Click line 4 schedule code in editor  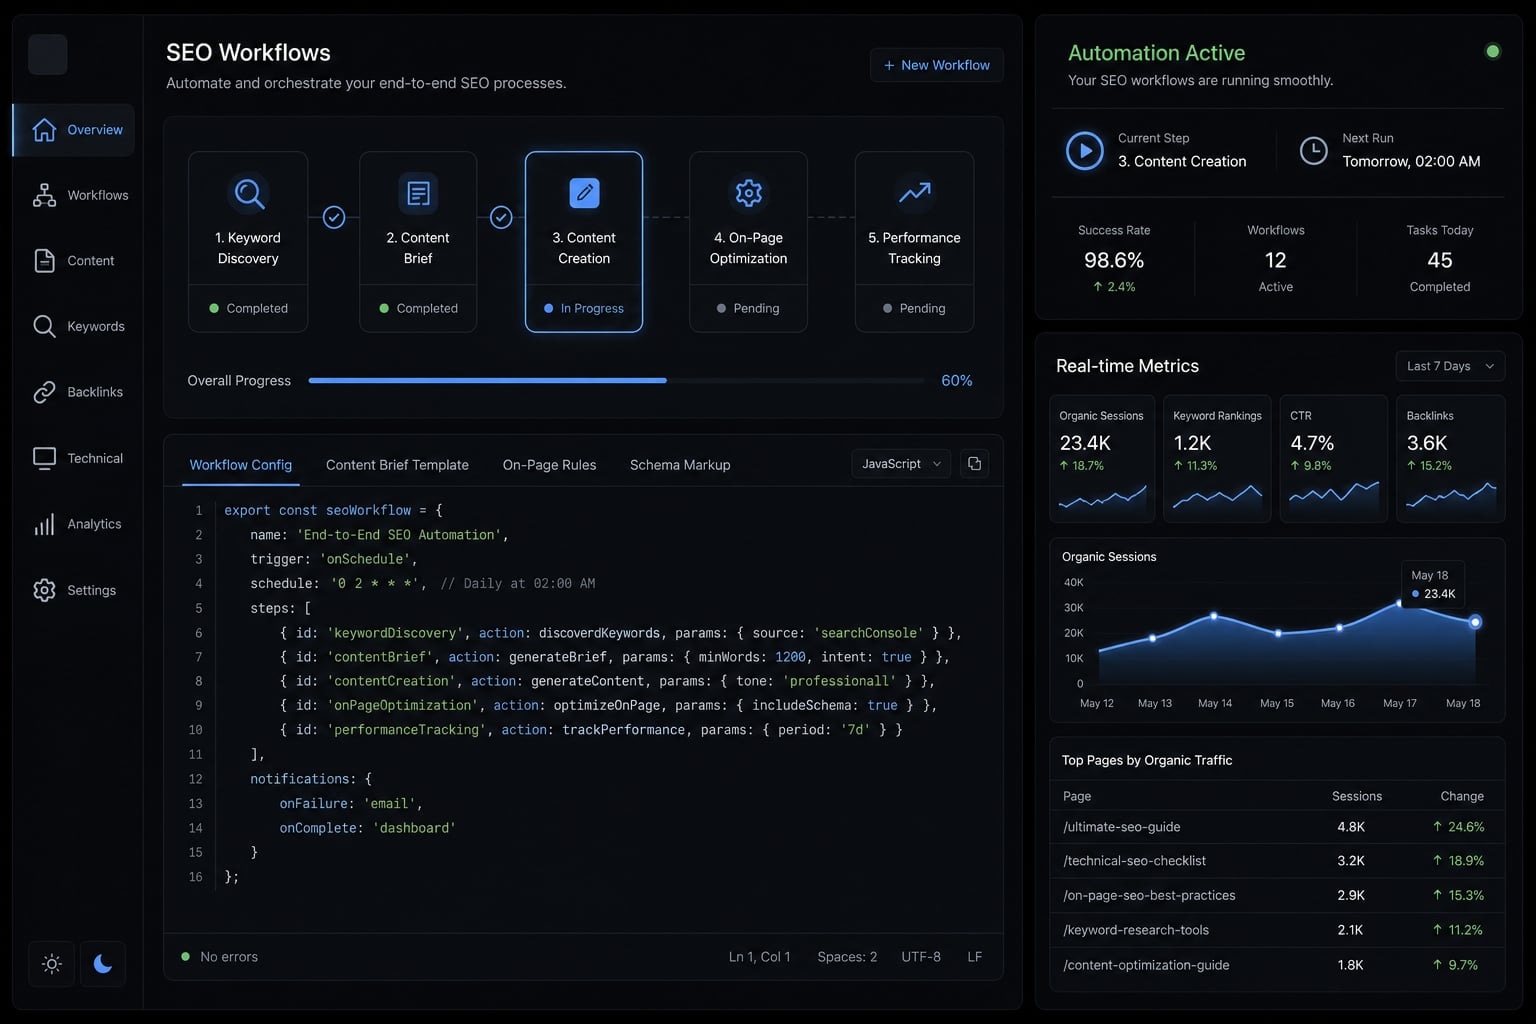pyautogui.click(x=422, y=583)
